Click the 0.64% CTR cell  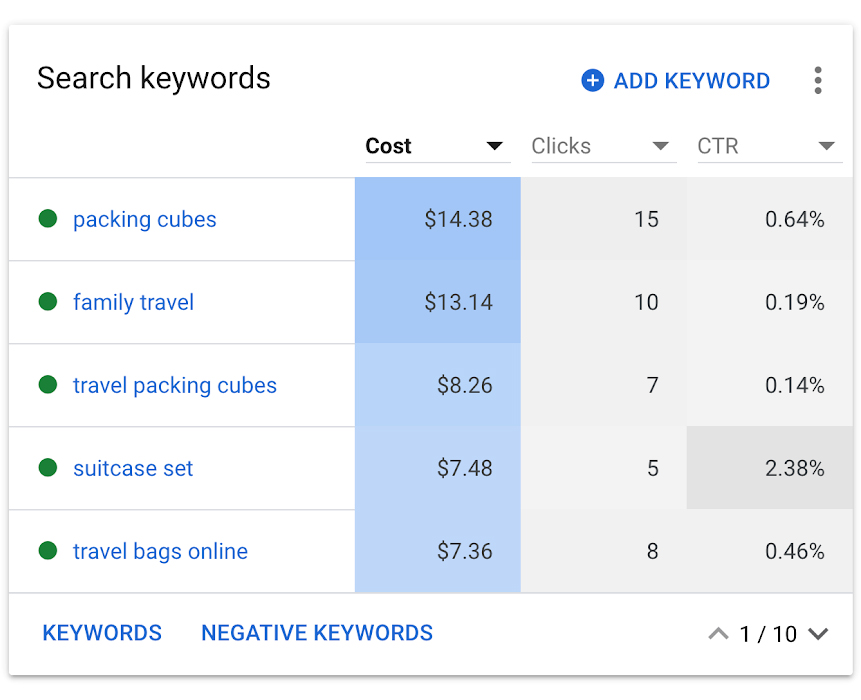coord(769,219)
